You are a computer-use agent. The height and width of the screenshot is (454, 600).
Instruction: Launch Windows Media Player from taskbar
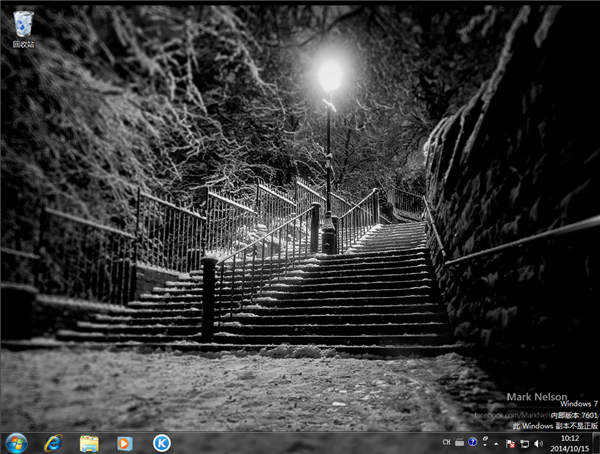124,442
